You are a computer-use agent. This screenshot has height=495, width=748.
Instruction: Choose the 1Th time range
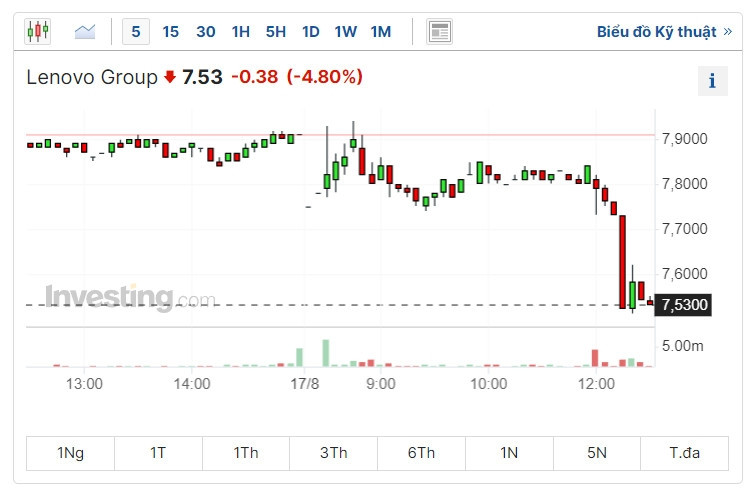coord(246,453)
